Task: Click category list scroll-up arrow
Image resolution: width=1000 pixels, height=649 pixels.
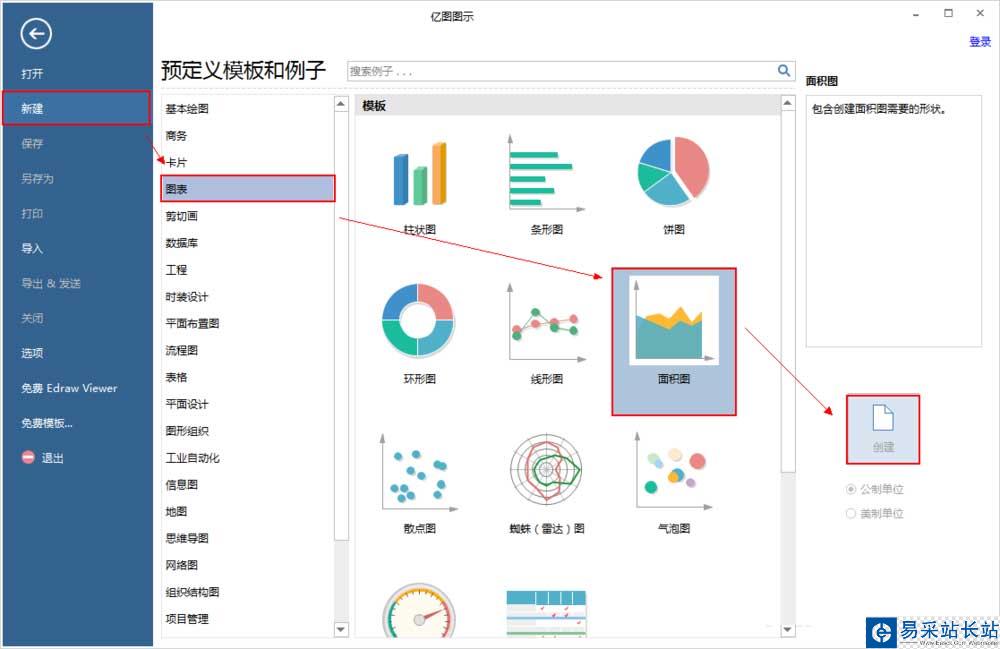Action: [x=341, y=103]
